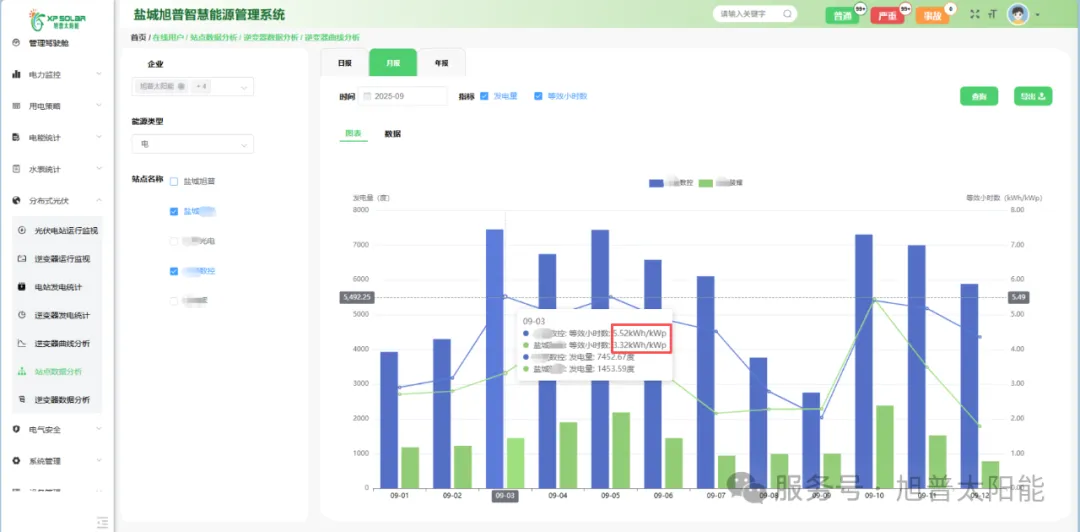
Task: Click the 电气安全 shield icon in sidebar
Action: tap(17, 429)
